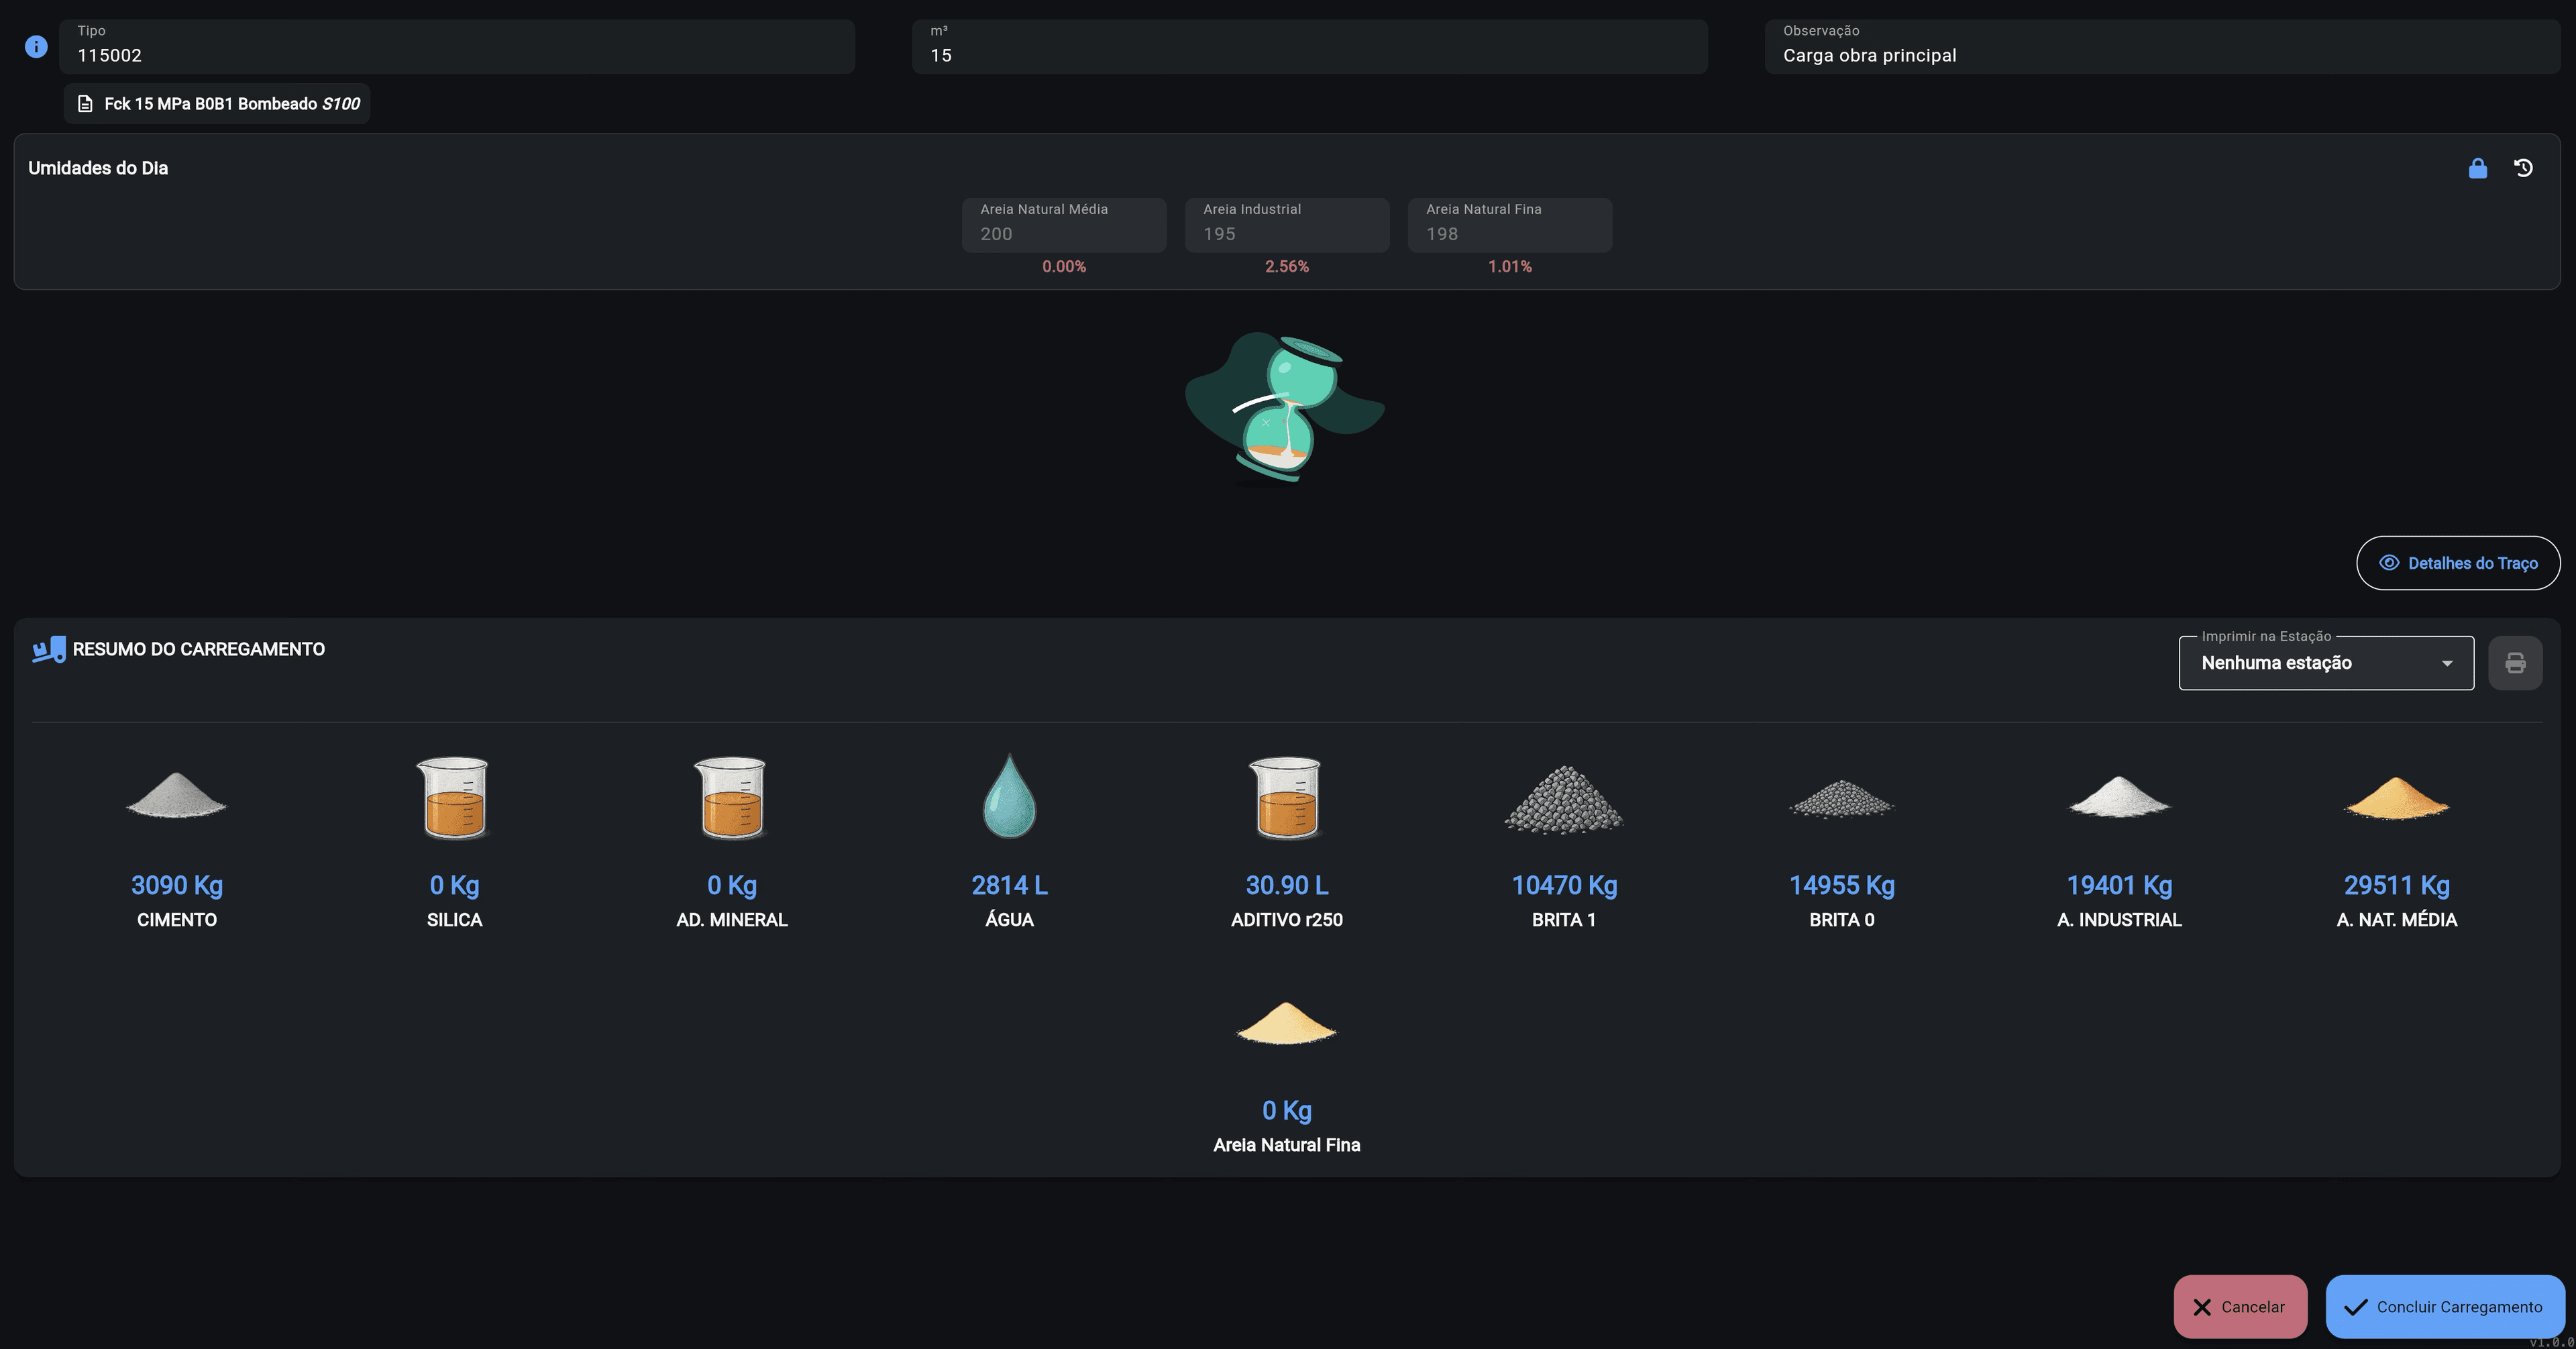Click the eye icon in Detalhes do Traço
Viewport: 2576px width, 1349px height.
point(2388,563)
